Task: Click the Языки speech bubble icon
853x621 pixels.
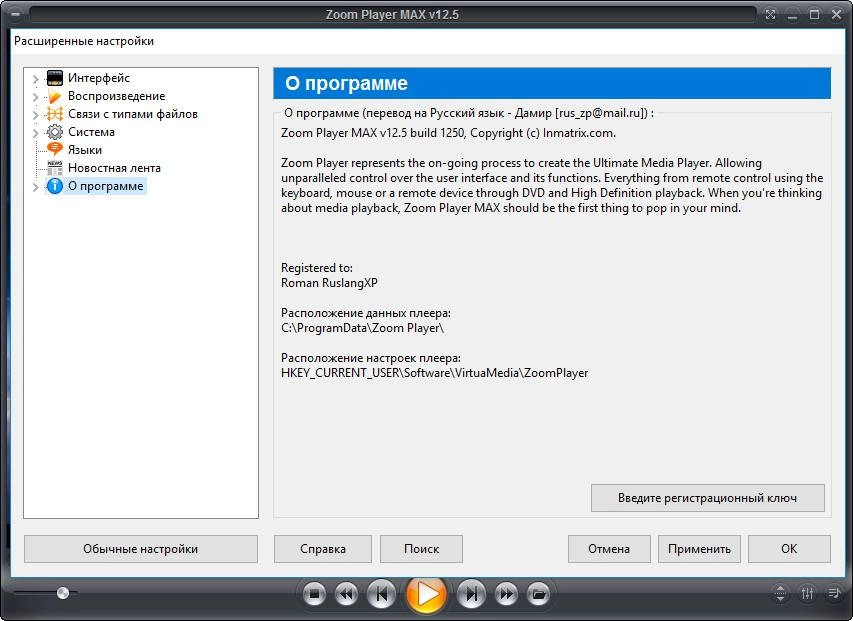Action: 55,149
